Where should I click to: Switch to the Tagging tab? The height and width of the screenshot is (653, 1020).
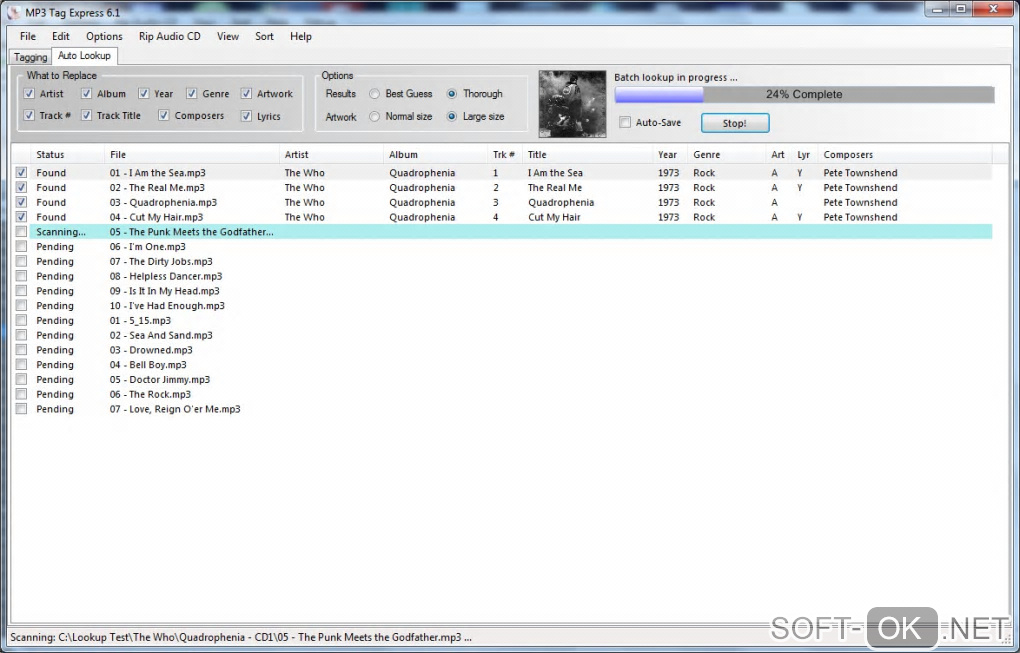pos(31,57)
